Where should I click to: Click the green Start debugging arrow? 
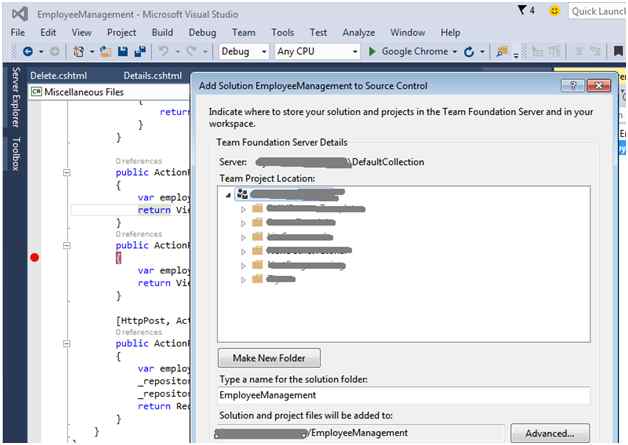(372, 51)
